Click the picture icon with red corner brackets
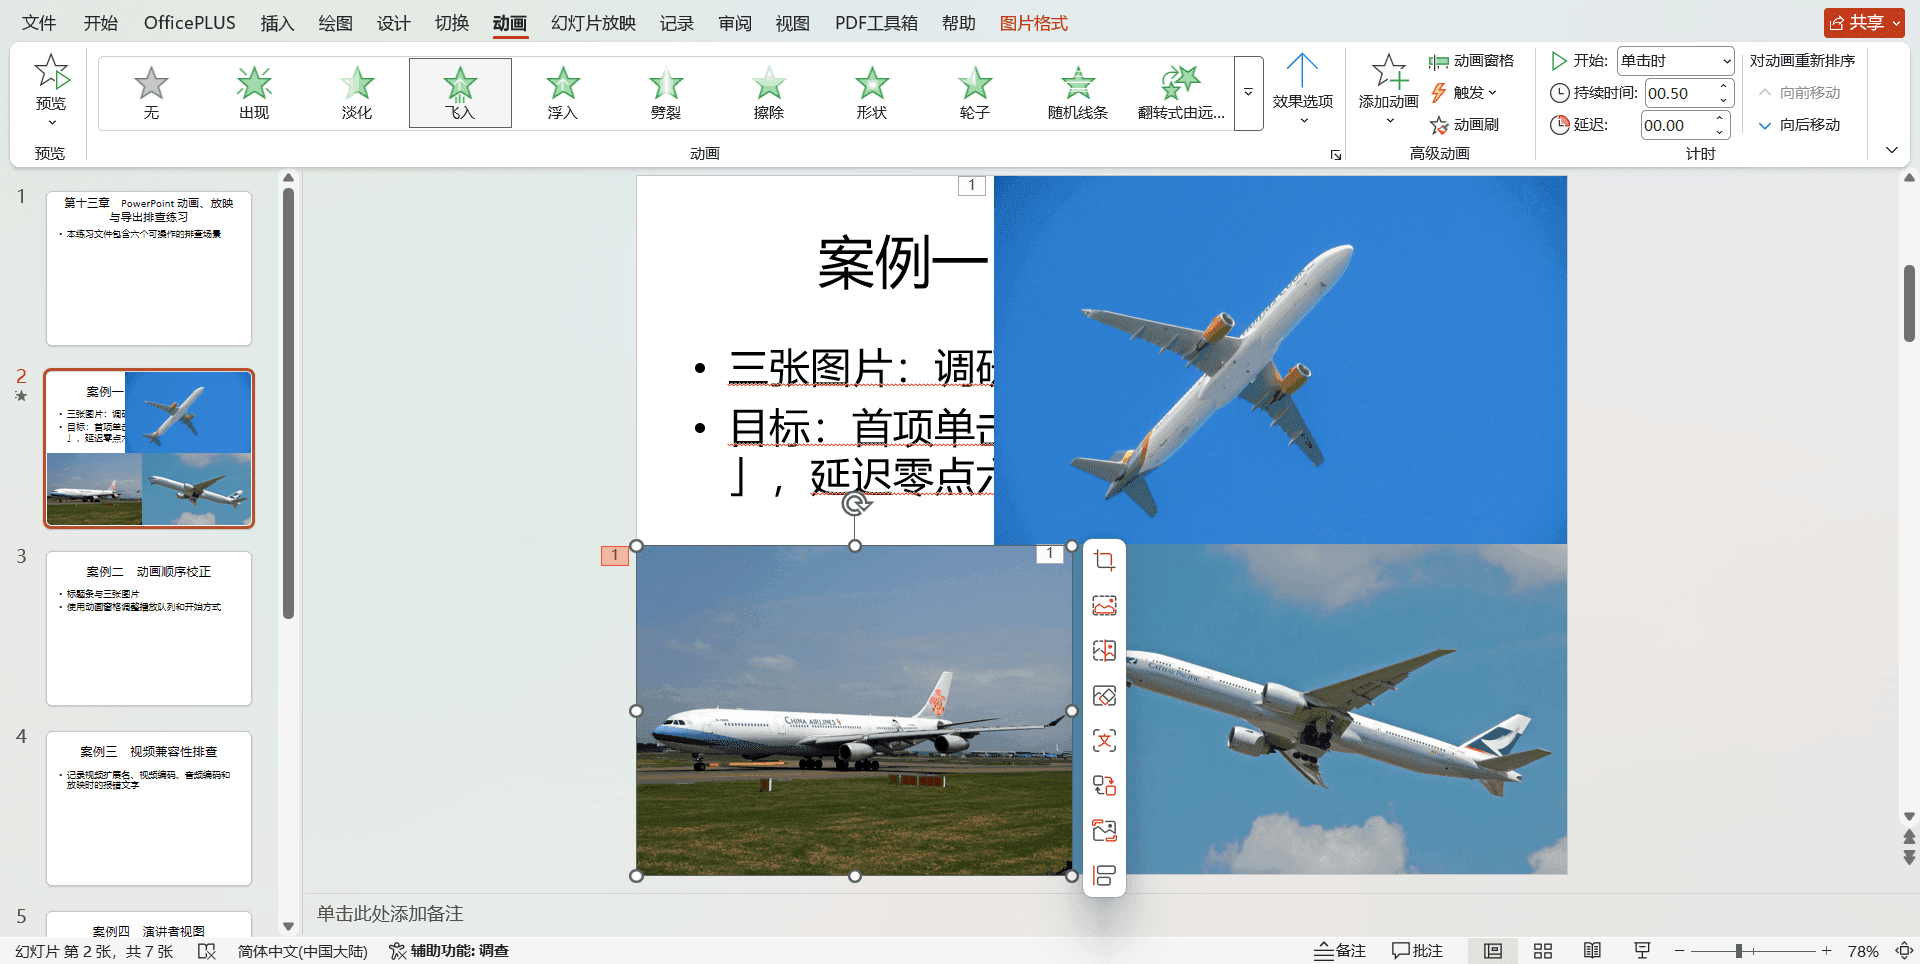 (1104, 831)
